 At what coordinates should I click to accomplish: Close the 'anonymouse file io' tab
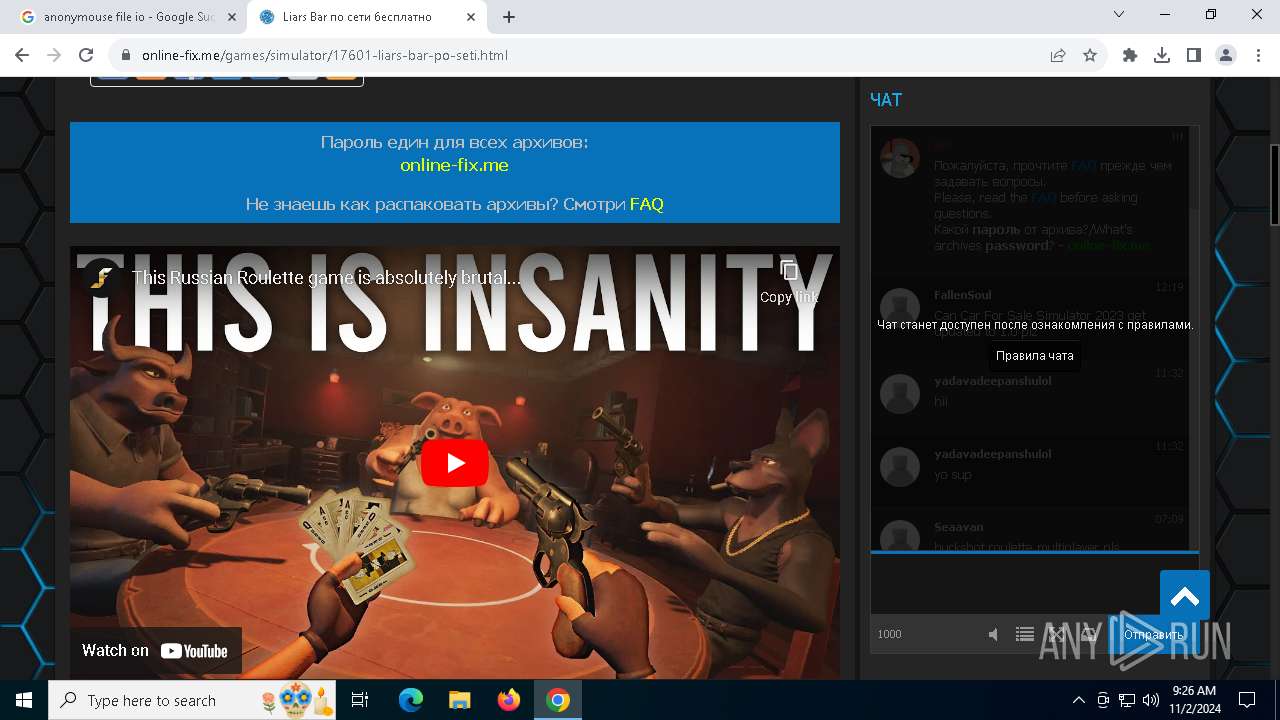[232, 17]
